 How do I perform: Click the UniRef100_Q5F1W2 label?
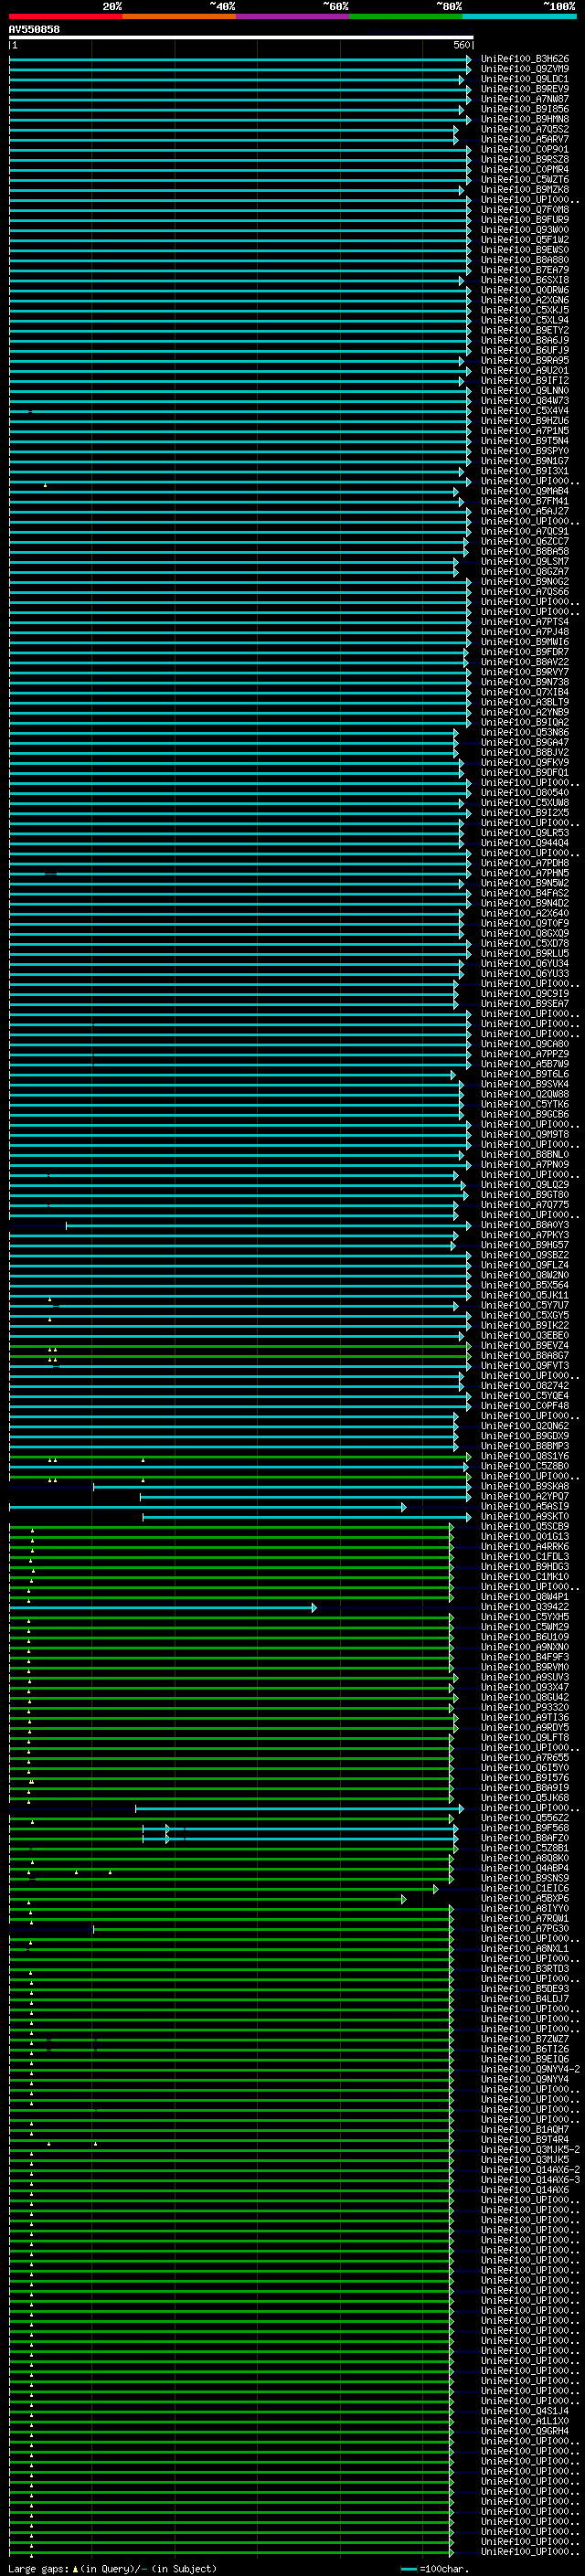click(525, 240)
